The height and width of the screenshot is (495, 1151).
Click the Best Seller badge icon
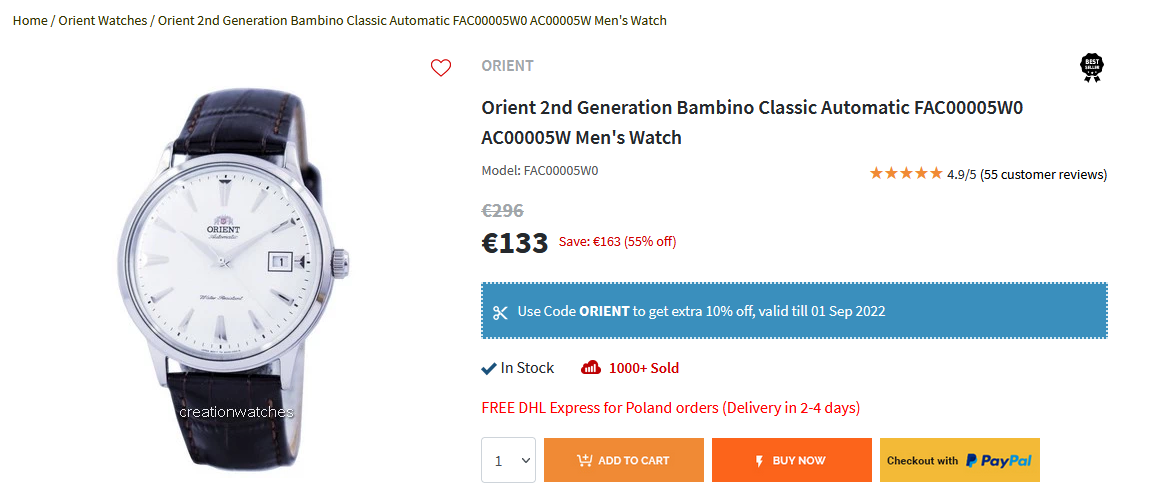[x=1092, y=67]
